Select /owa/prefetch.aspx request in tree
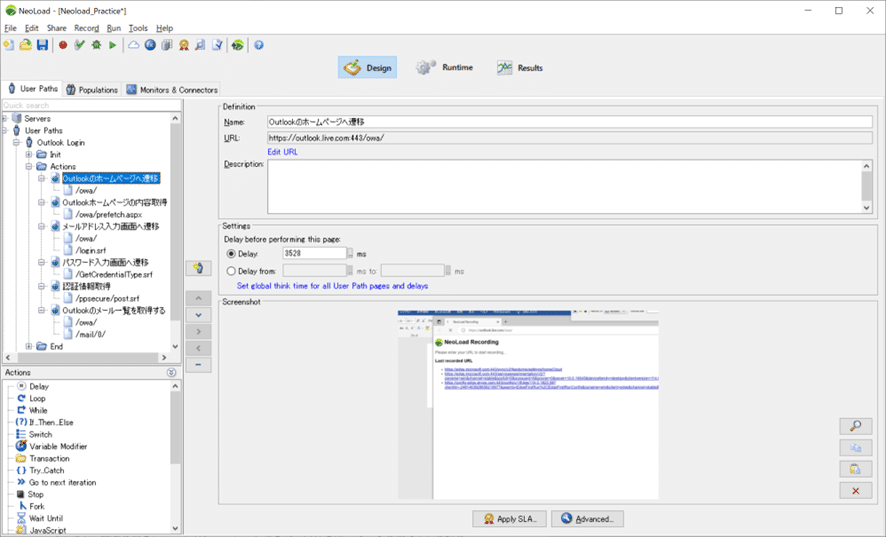The height and width of the screenshot is (537, 886). (108, 214)
